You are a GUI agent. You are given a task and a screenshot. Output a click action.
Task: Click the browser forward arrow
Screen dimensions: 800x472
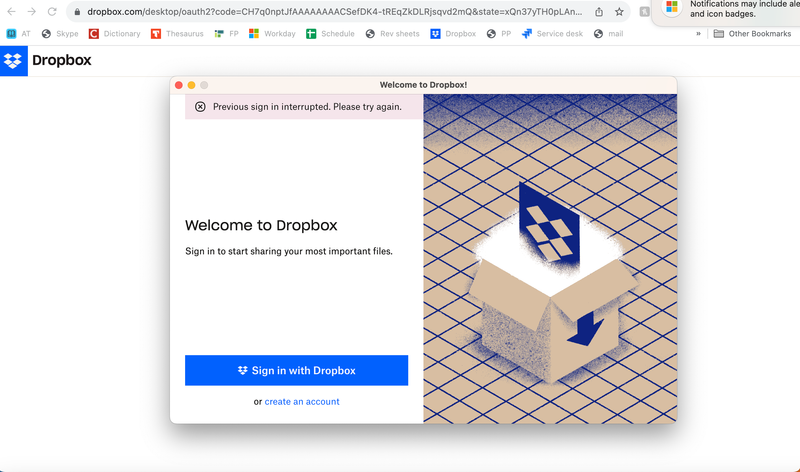coord(32,11)
